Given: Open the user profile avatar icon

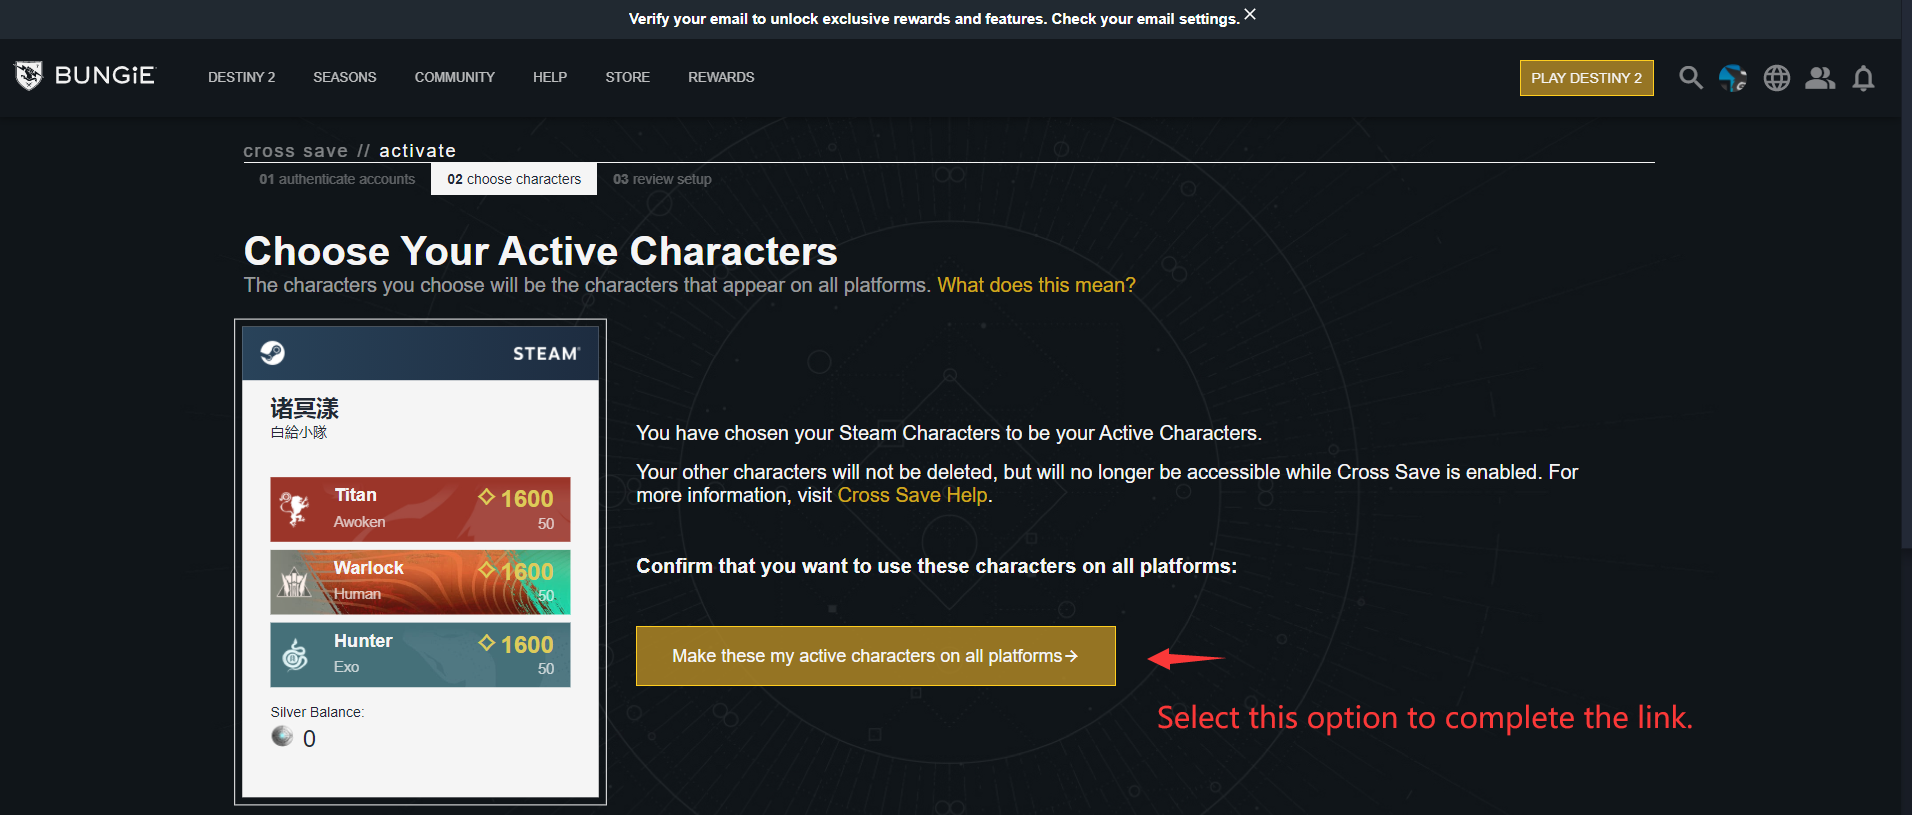Looking at the screenshot, I should point(1733,78).
